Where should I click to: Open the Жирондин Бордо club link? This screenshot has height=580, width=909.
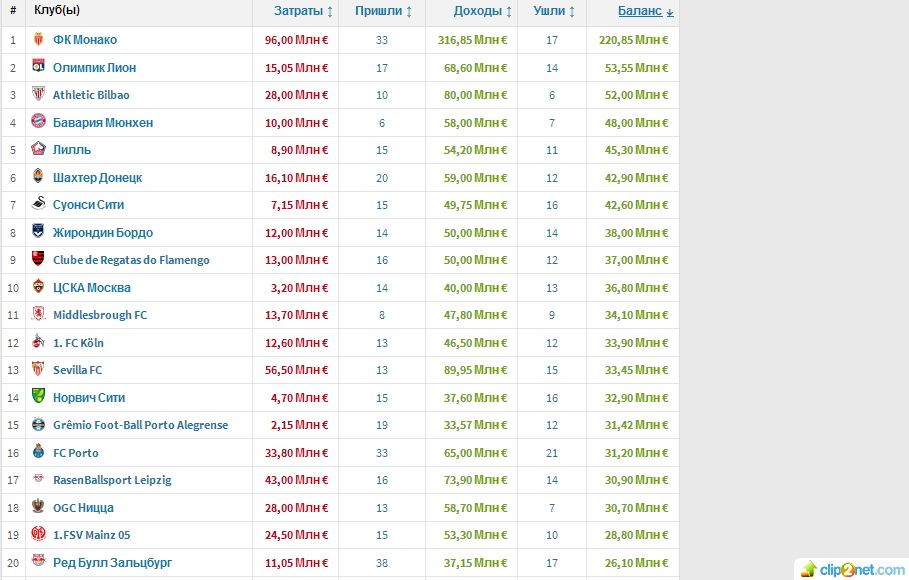(103, 233)
